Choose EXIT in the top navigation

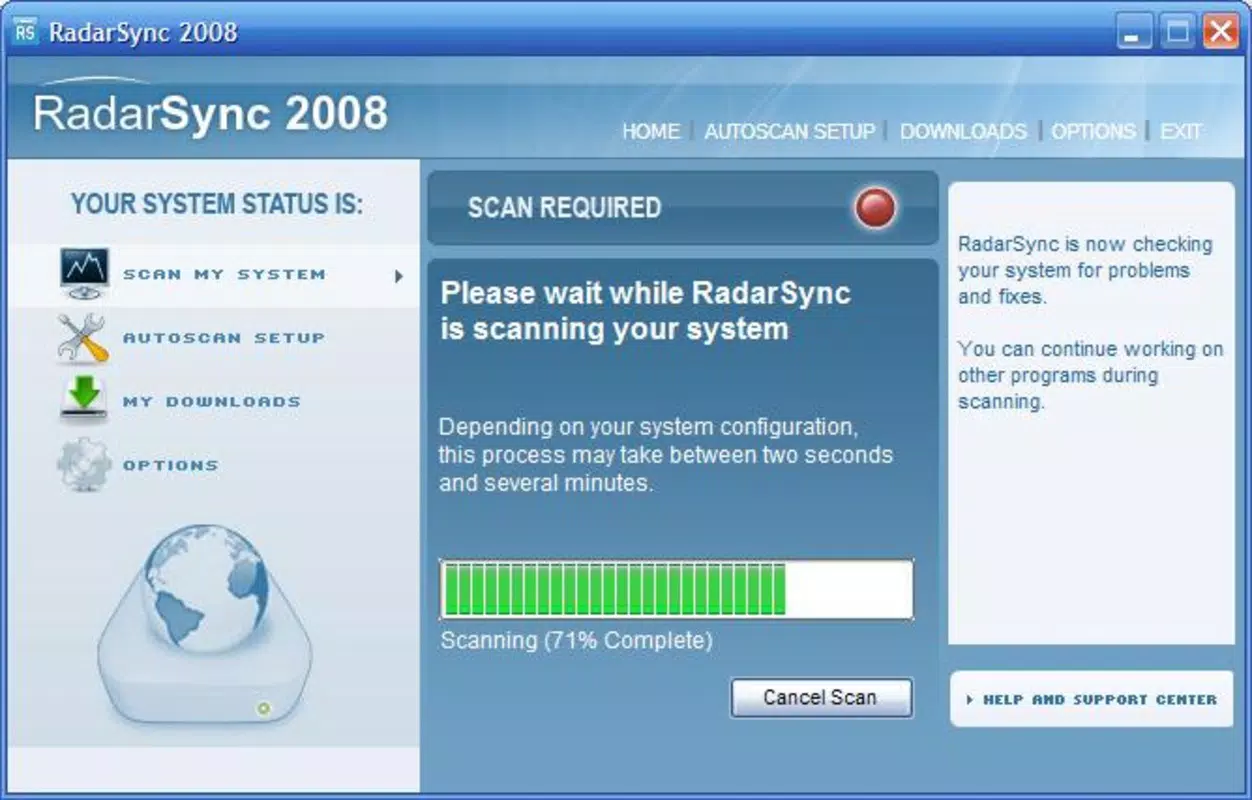1181,131
